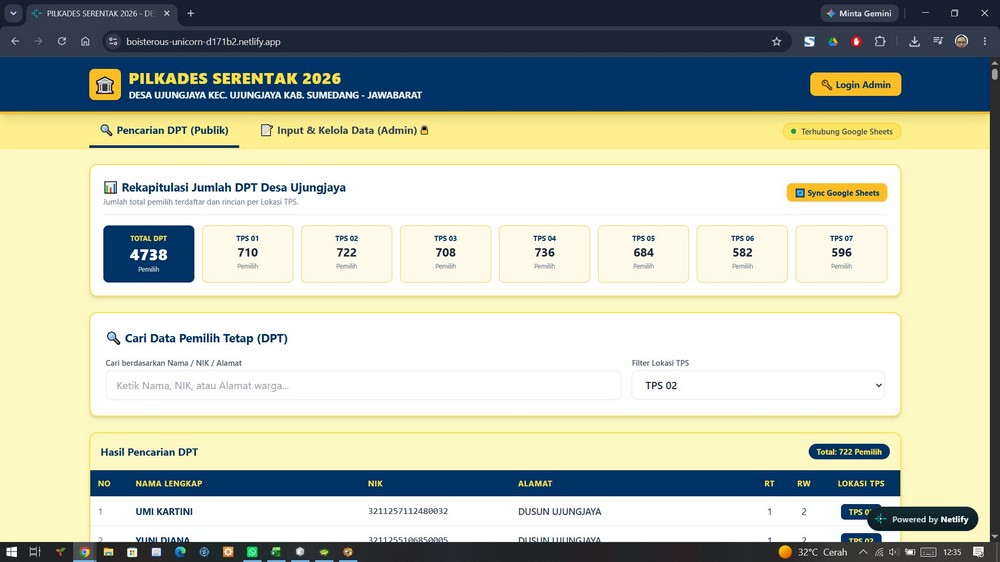1000x562 pixels.
Task: Select the name UMI KARTINI
Action: coord(164,512)
